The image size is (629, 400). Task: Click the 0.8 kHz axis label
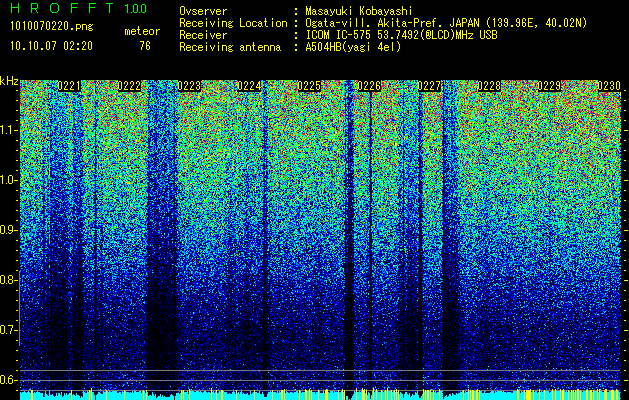[9, 280]
